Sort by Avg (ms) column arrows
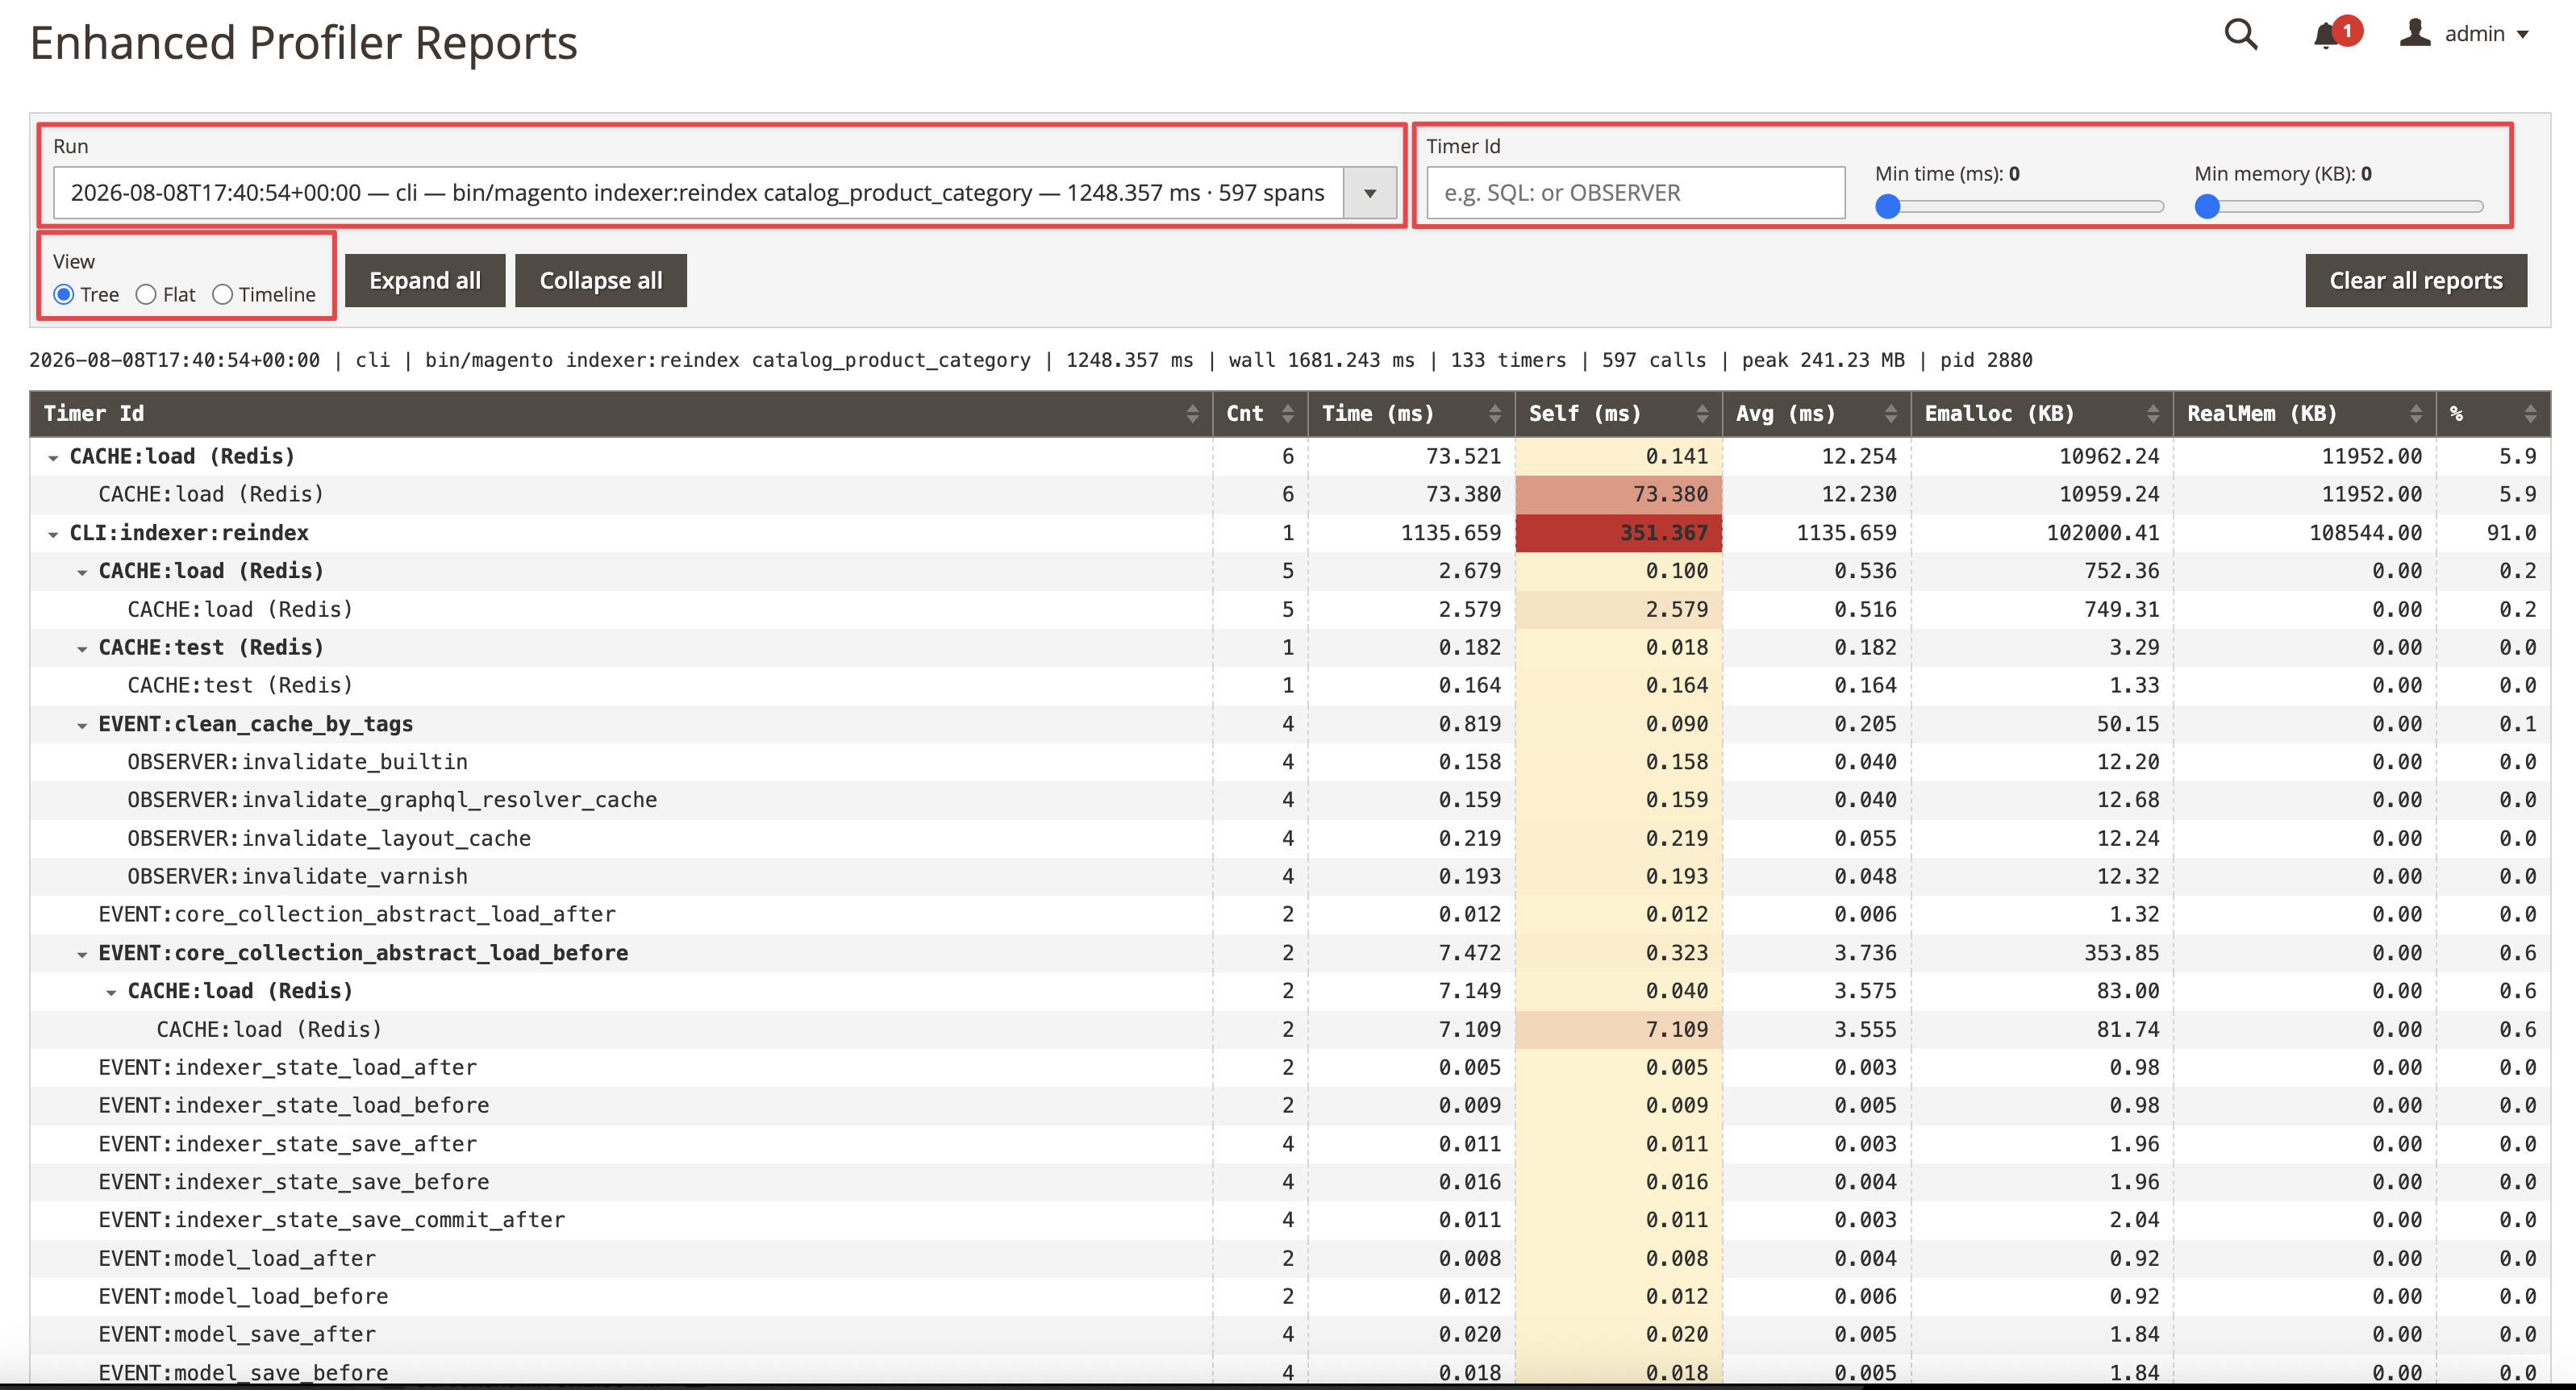Viewport: 2576px width, 1390px height. (1891, 414)
